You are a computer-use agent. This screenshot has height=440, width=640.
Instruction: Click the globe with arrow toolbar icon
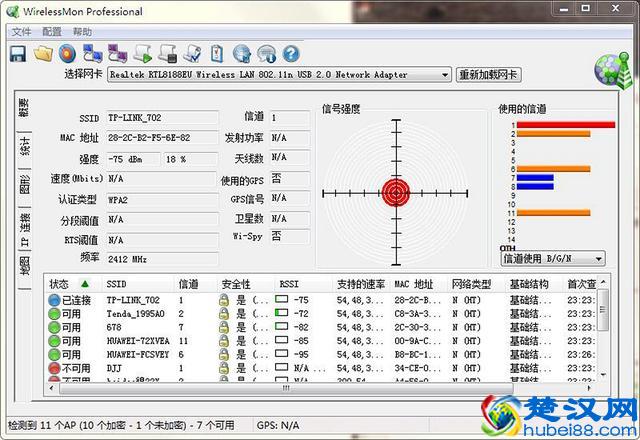click(242, 53)
